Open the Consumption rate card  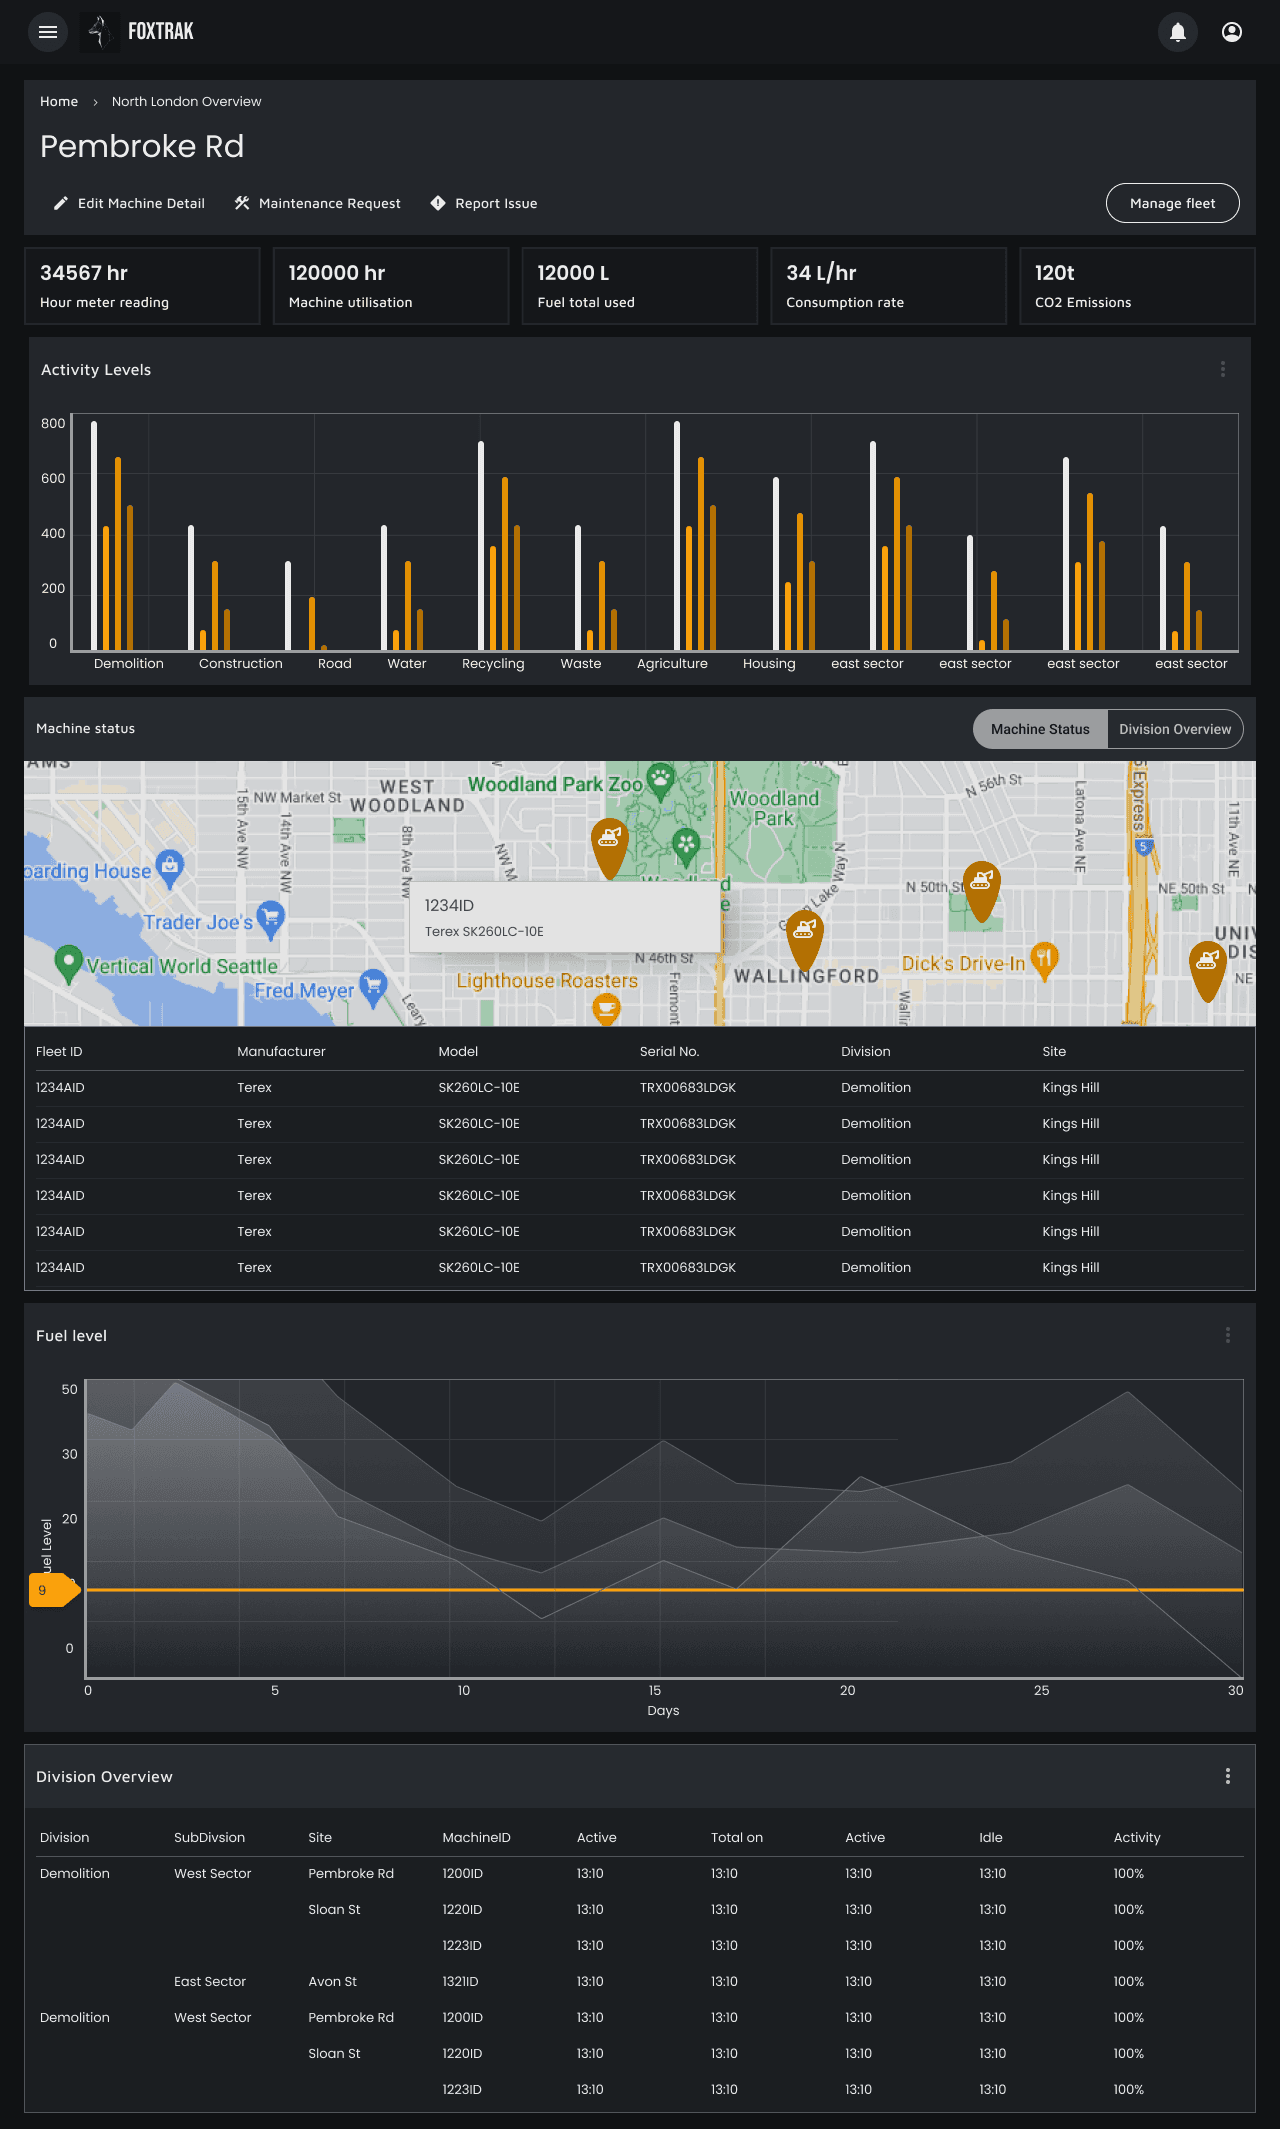coord(888,286)
